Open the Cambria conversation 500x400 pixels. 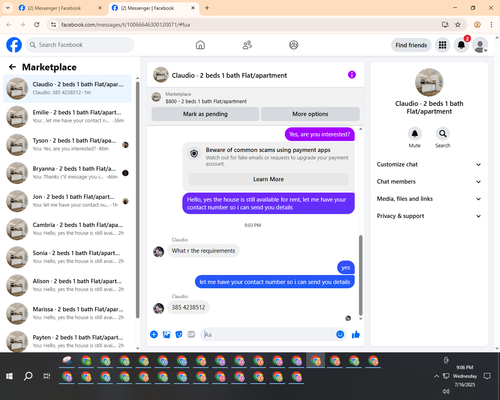pos(67,229)
